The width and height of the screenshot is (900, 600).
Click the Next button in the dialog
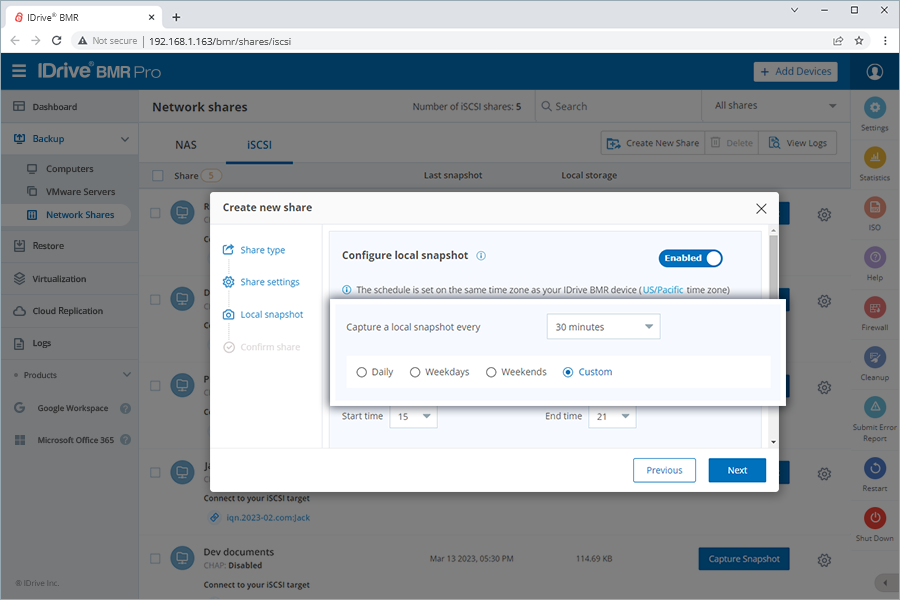[737, 470]
